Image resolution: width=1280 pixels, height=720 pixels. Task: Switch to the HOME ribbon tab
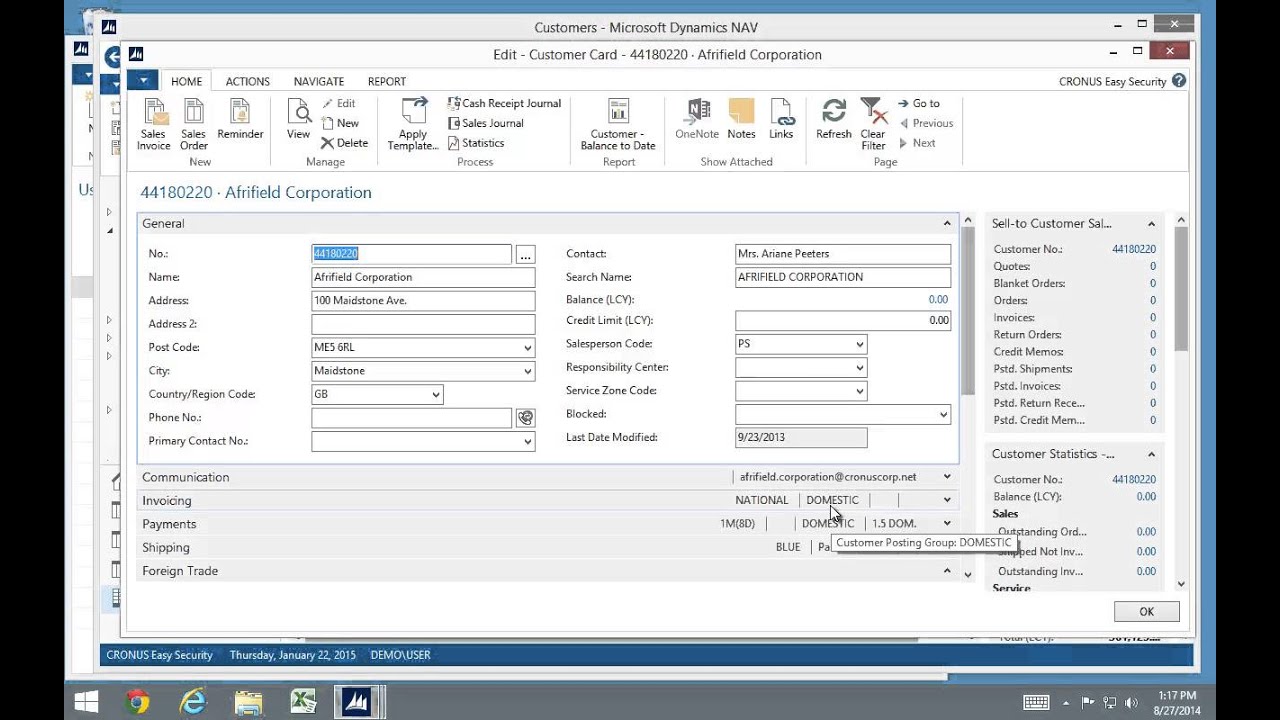(186, 81)
